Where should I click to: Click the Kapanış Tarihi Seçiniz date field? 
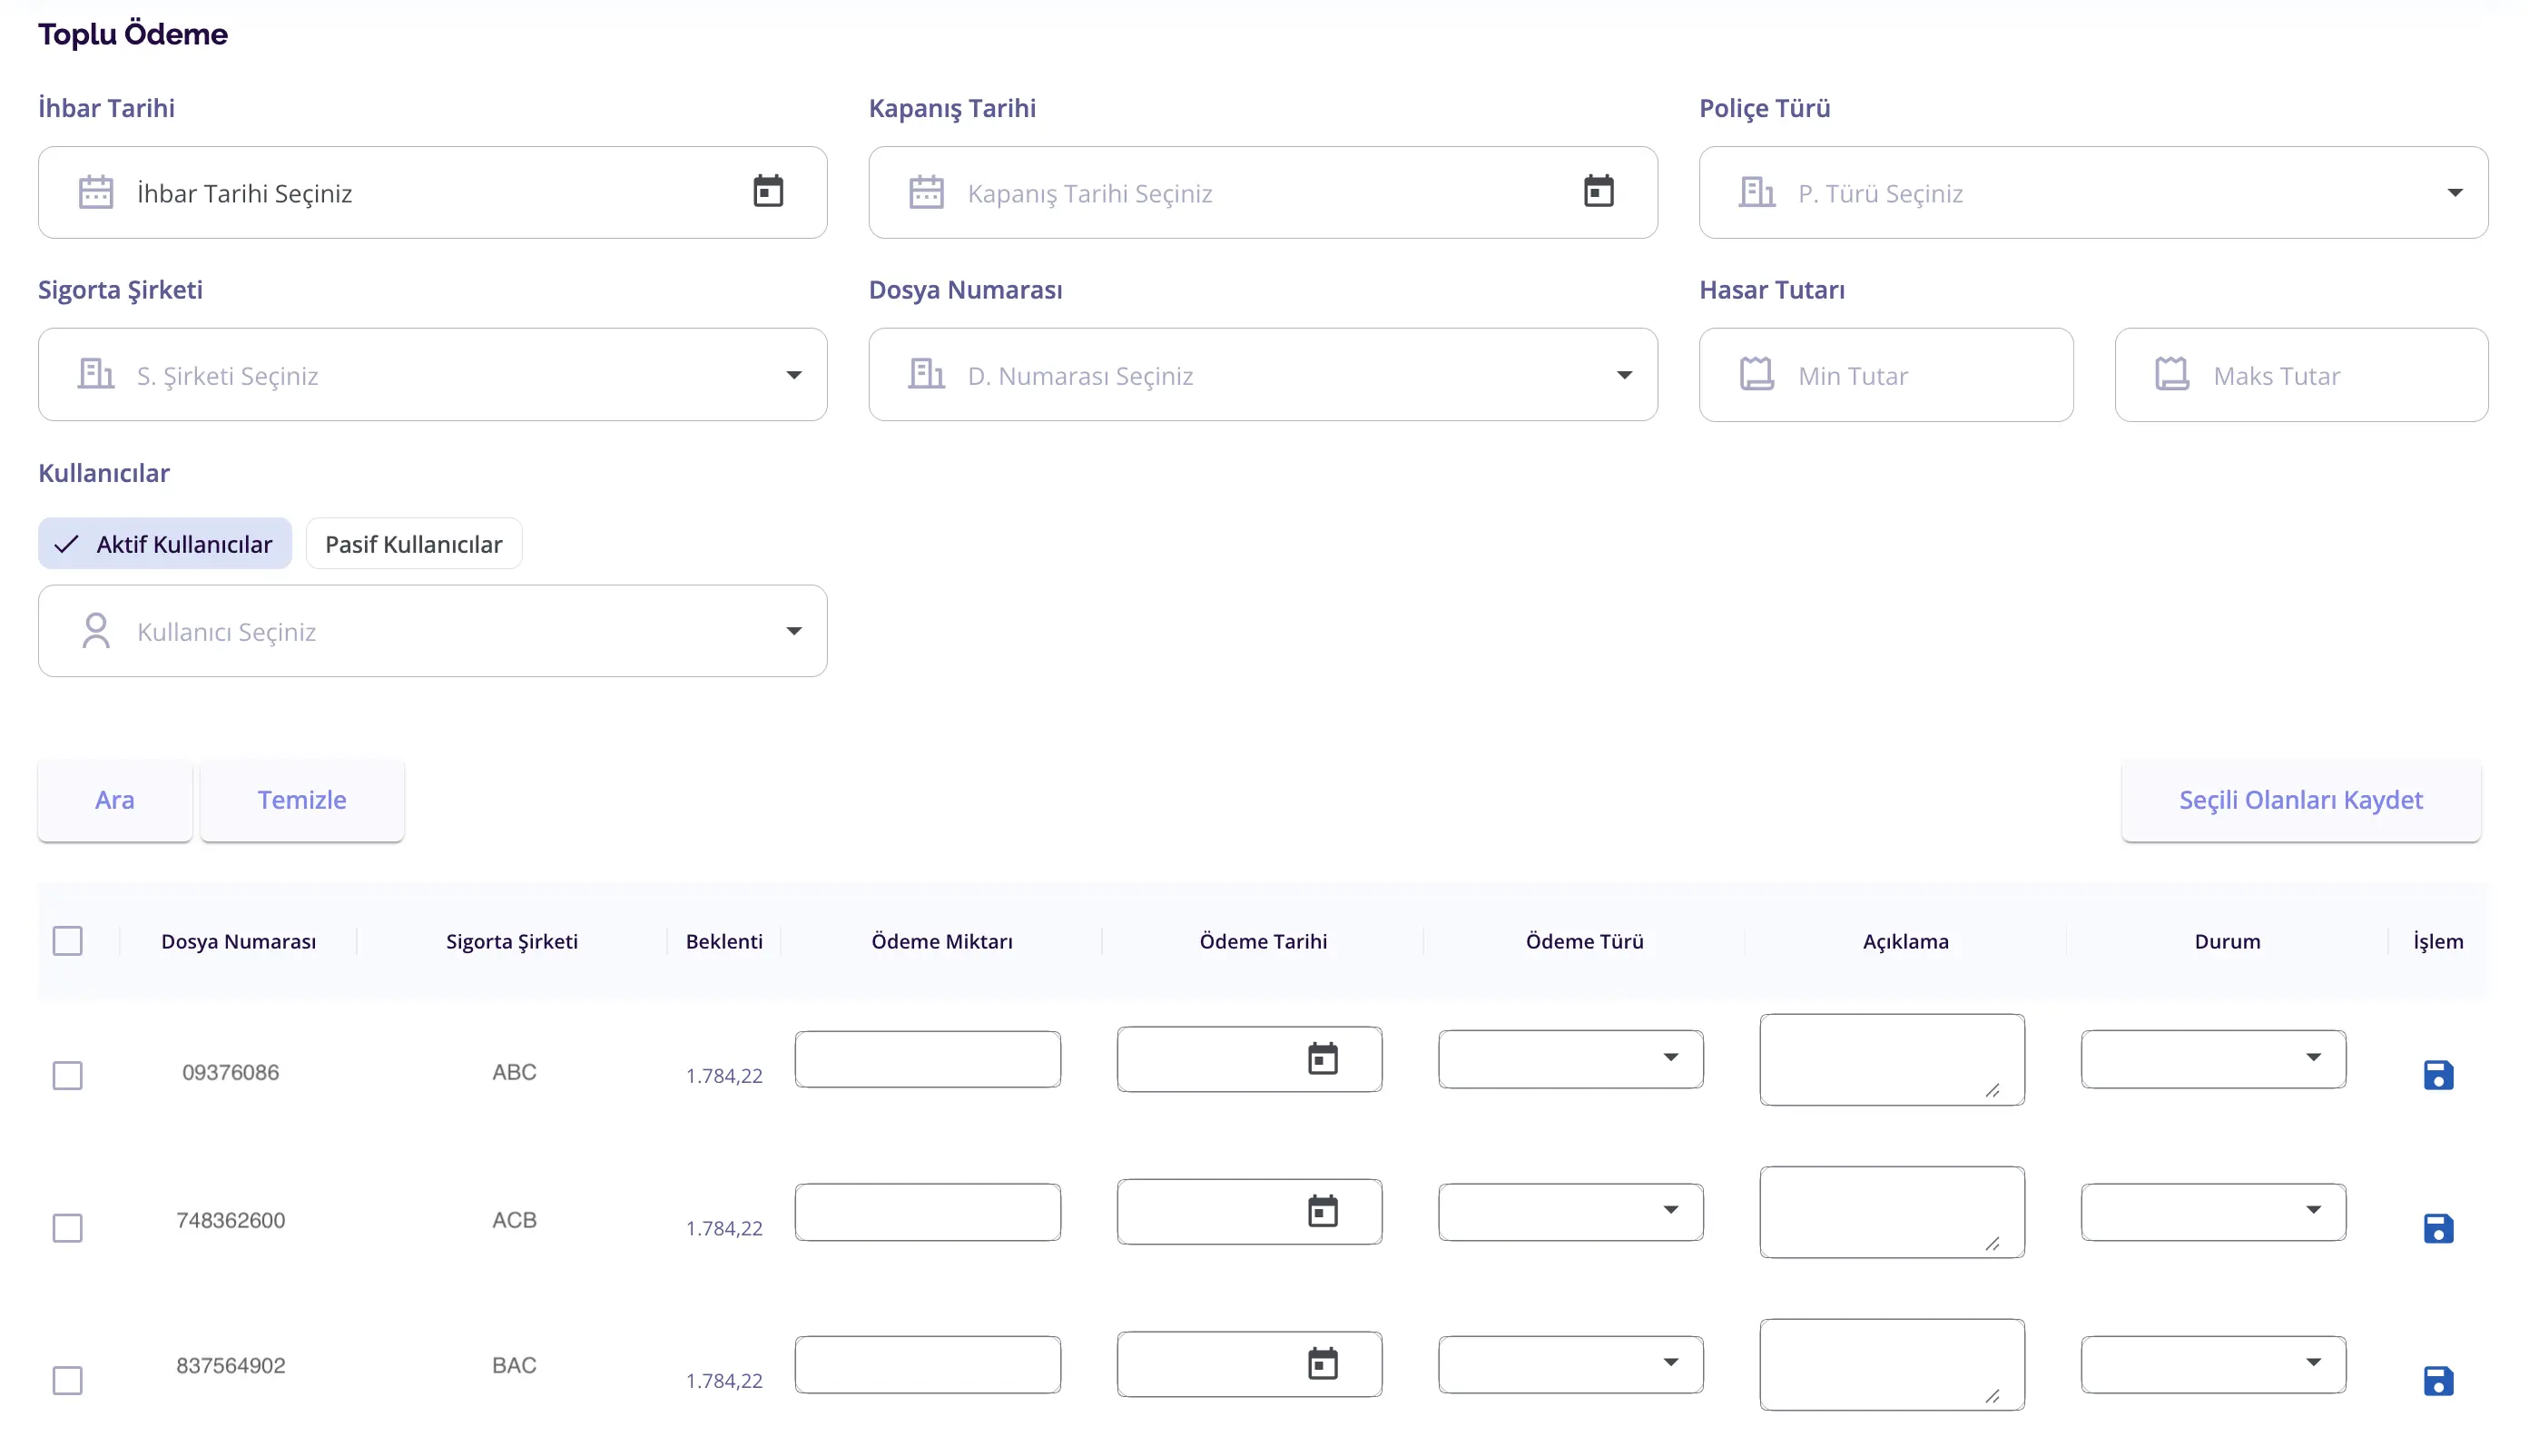(1262, 192)
